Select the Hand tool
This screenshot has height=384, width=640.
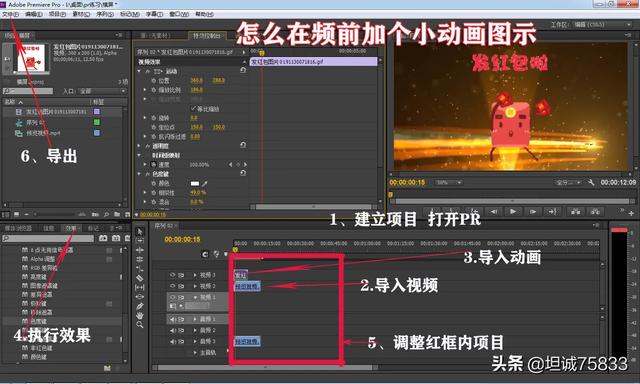140,315
